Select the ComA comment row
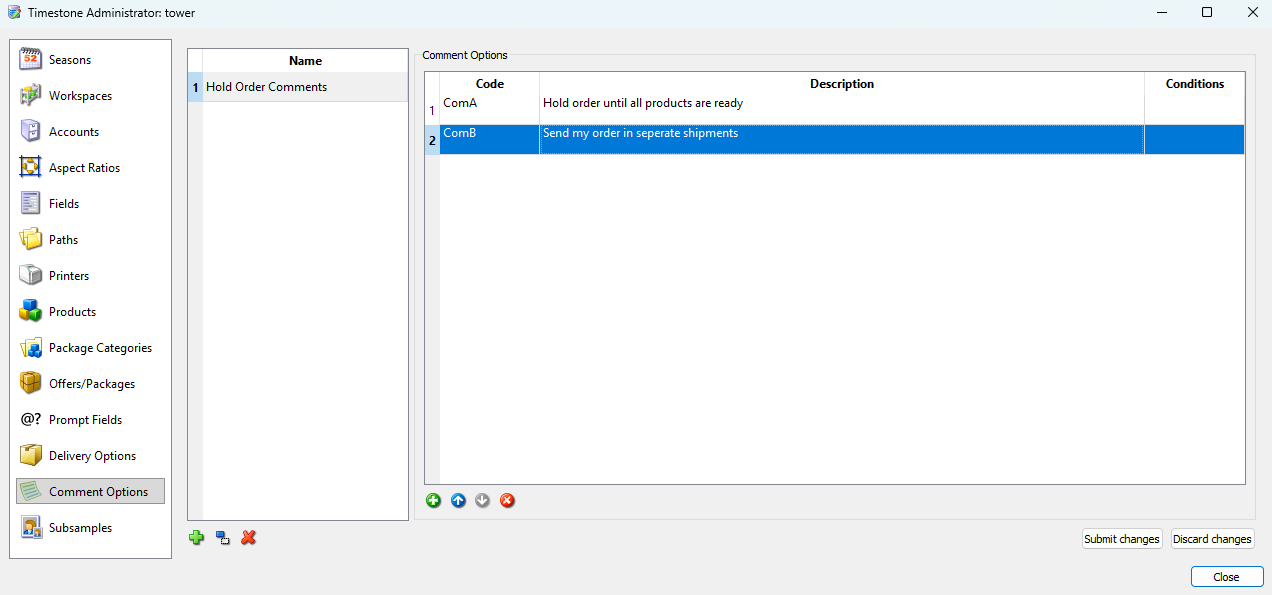This screenshot has width=1272, height=595. click(700, 102)
